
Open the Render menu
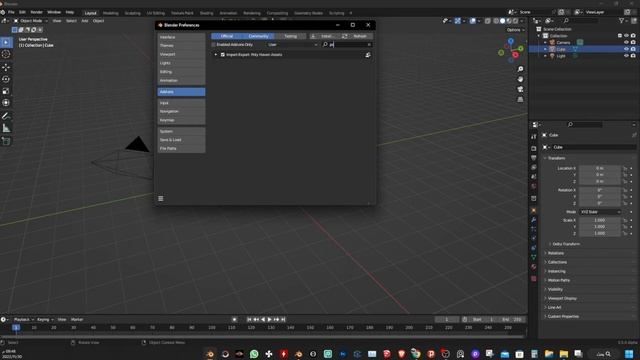coord(36,12)
